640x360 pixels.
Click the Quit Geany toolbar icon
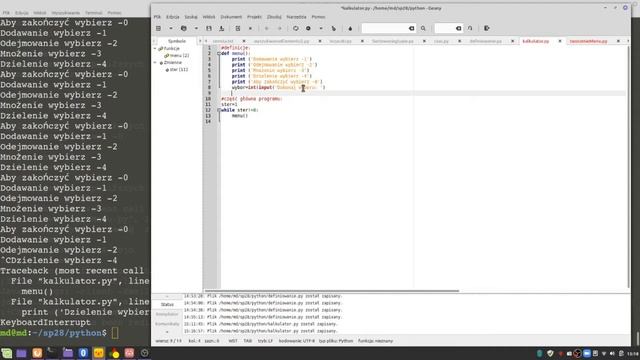point(487,29)
